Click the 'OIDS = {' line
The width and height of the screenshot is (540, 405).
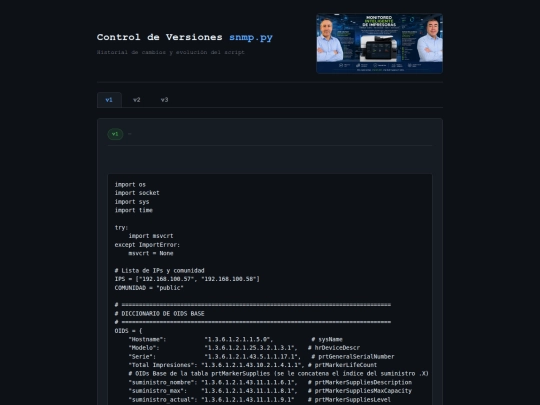point(128,331)
